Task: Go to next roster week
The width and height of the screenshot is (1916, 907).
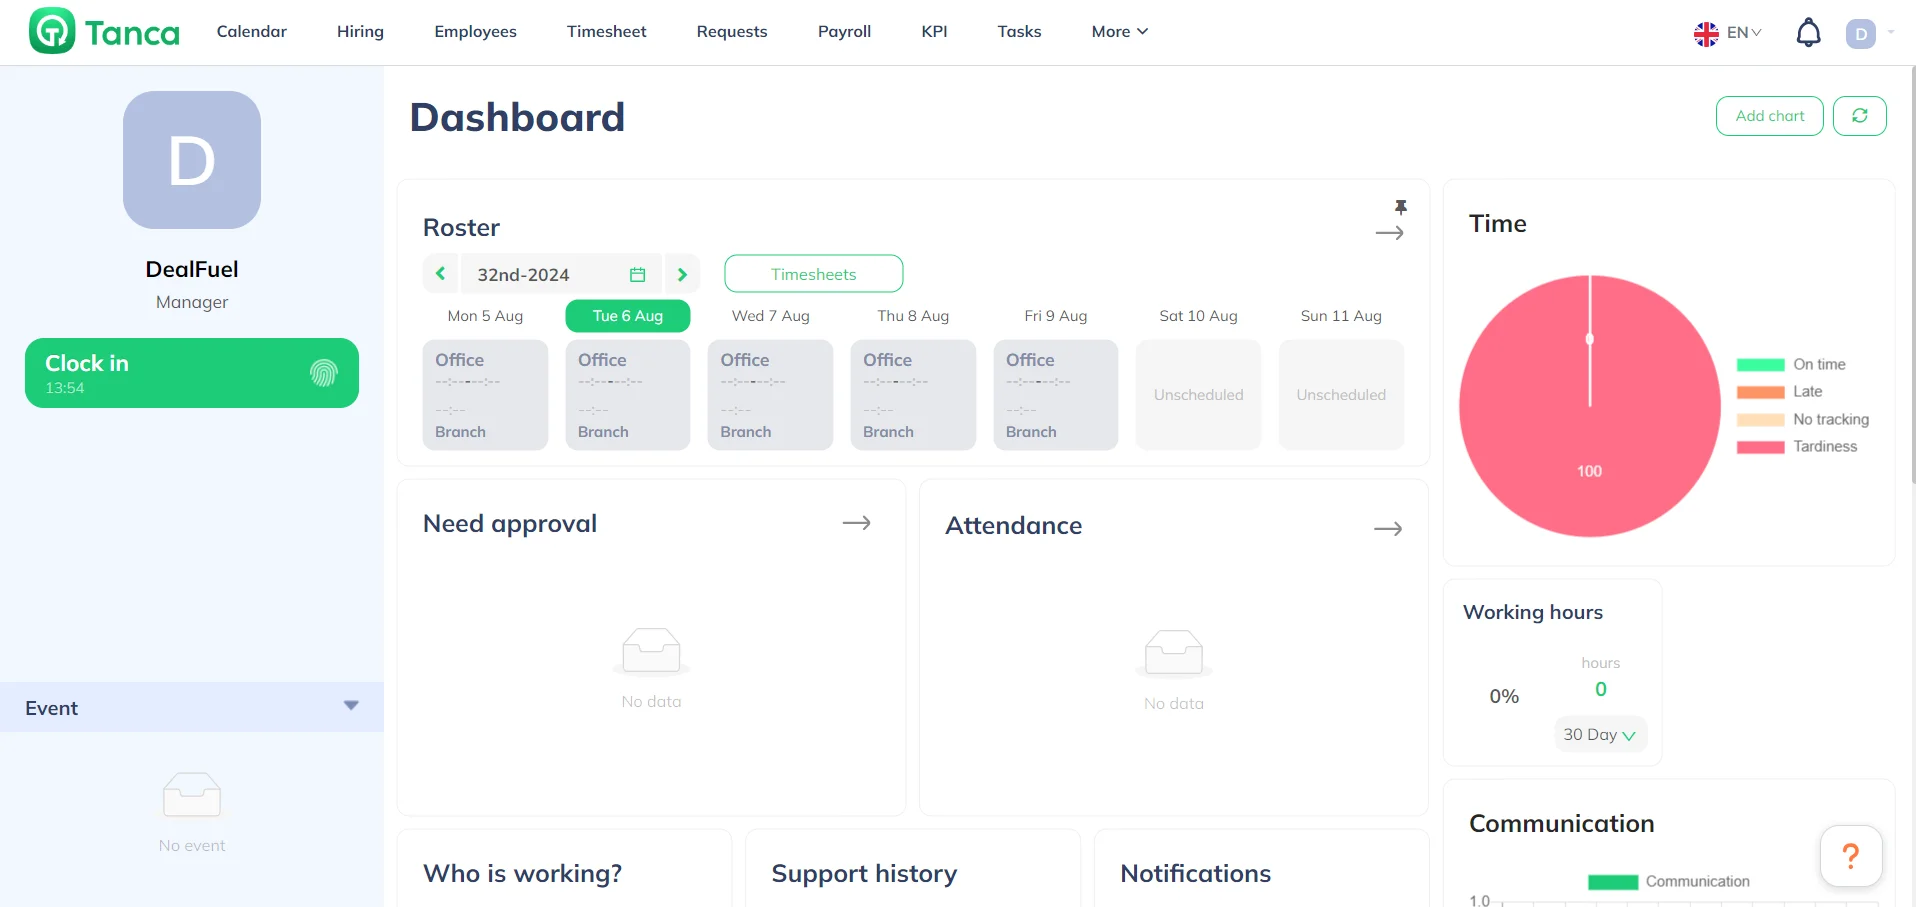Action: (682, 274)
